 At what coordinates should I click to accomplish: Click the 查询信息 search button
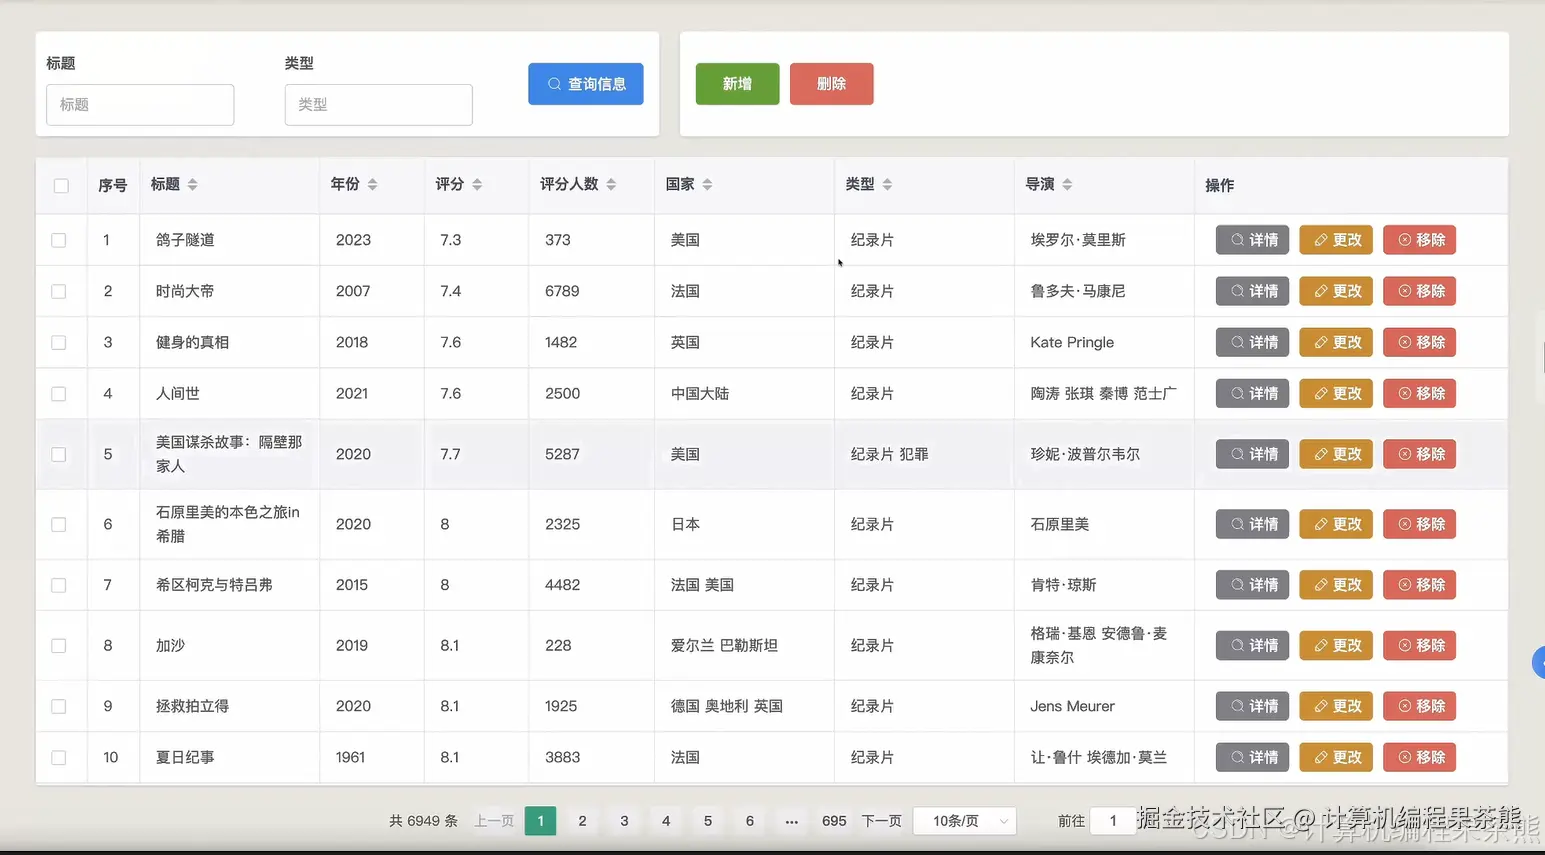click(x=586, y=84)
